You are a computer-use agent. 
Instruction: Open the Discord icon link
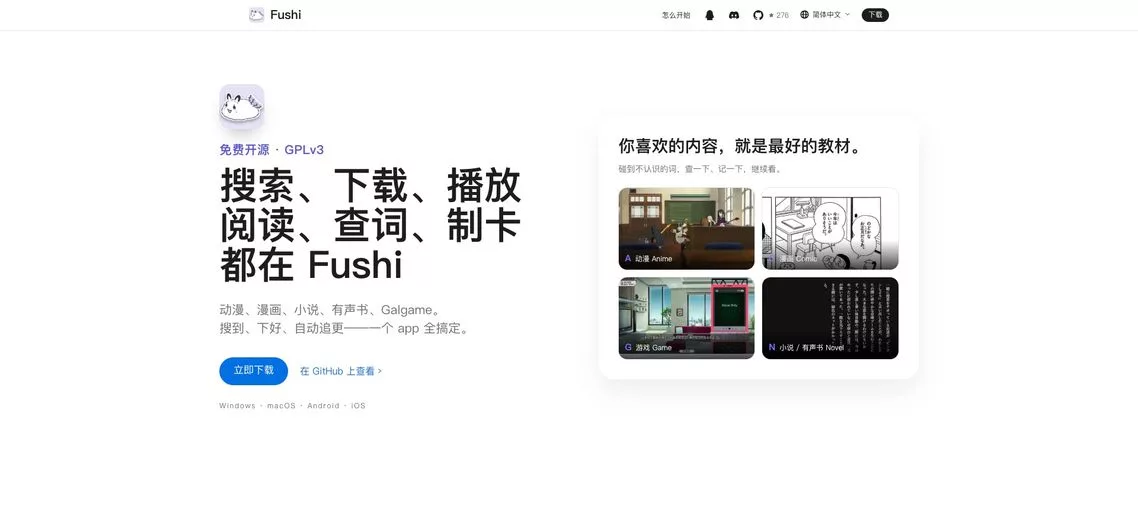point(734,15)
